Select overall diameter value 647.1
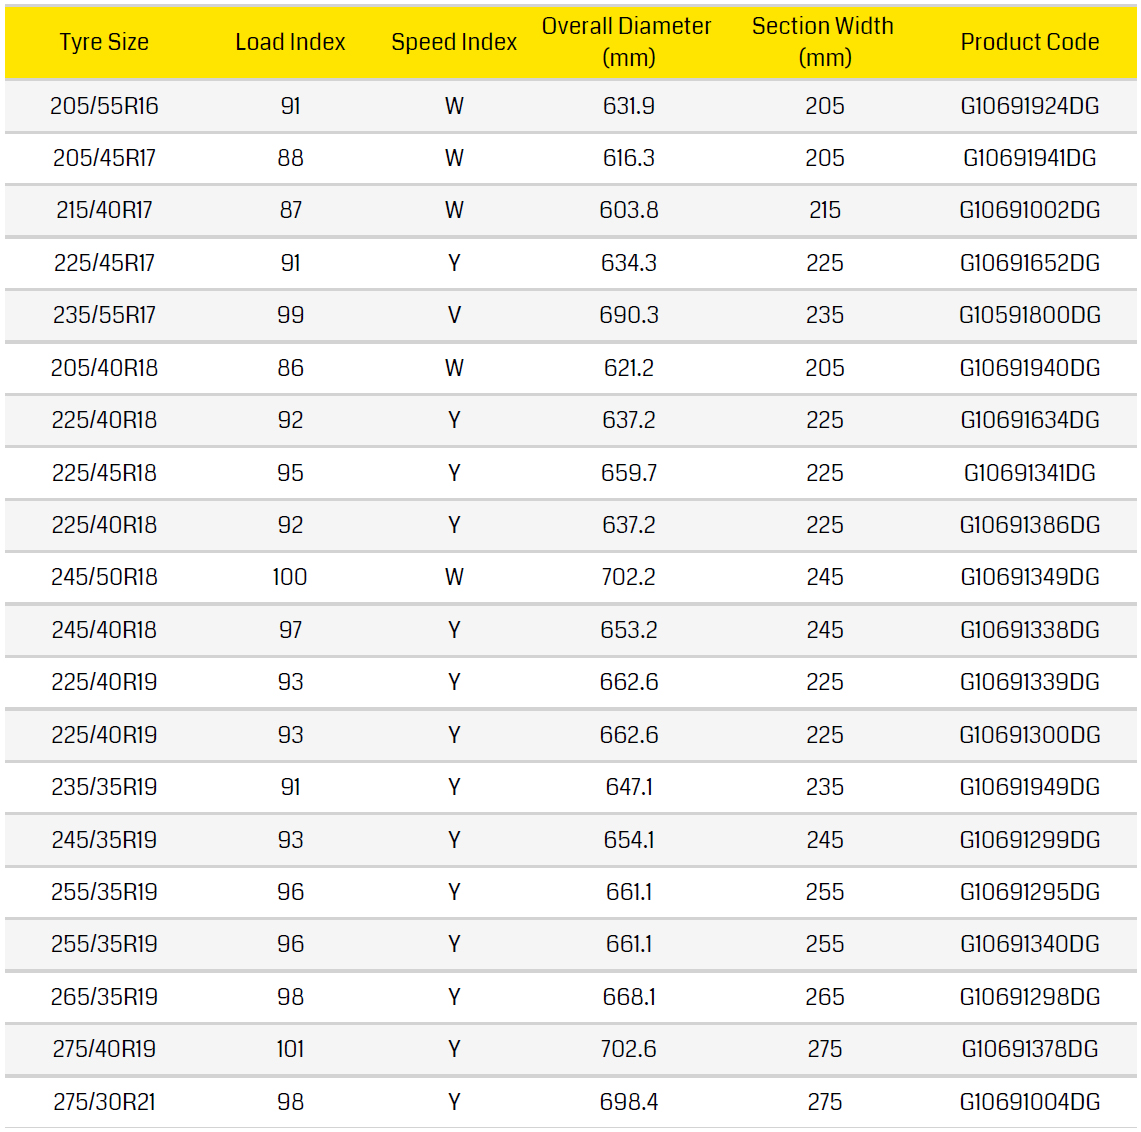Screen dimensions: 1141x1132 (x=628, y=787)
